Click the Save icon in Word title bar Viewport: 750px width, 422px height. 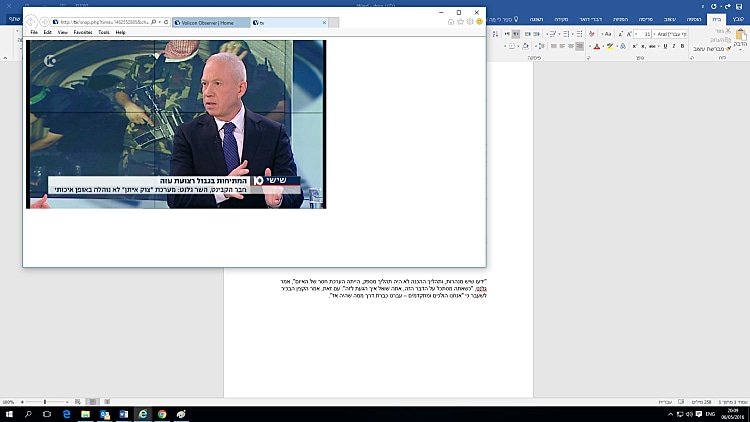click(x=740, y=5)
